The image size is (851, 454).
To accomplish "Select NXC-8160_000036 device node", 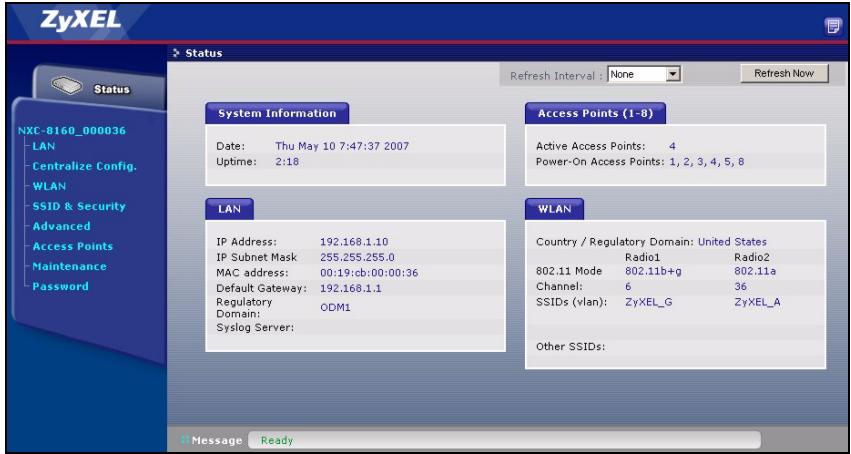I will tap(72, 131).
